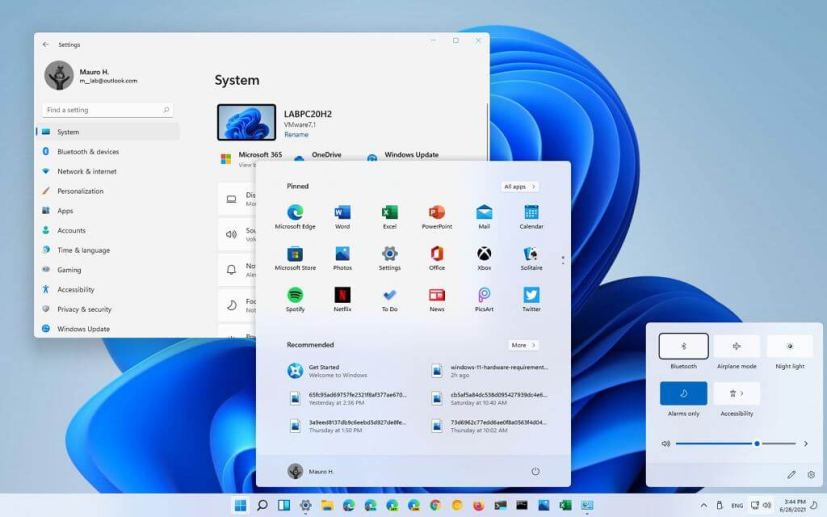Launch PicsArt from the Start menu
Image resolution: width=827 pixels, height=517 pixels.
point(484,300)
